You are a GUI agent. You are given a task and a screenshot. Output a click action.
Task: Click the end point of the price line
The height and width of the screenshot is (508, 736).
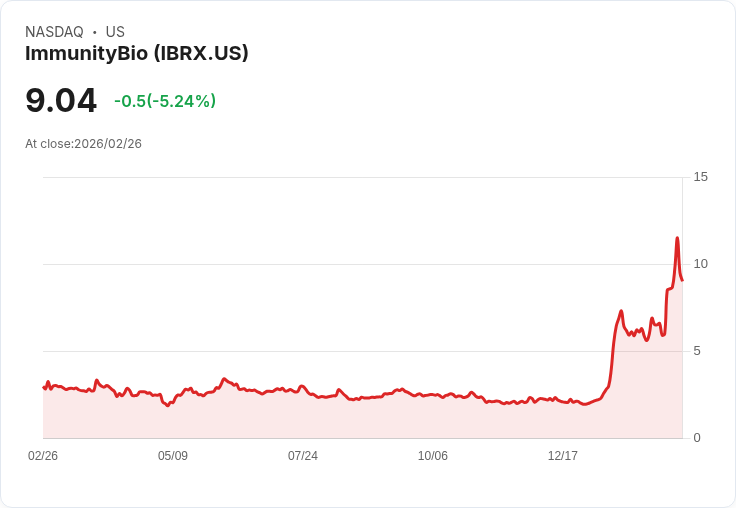coord(682,280)
